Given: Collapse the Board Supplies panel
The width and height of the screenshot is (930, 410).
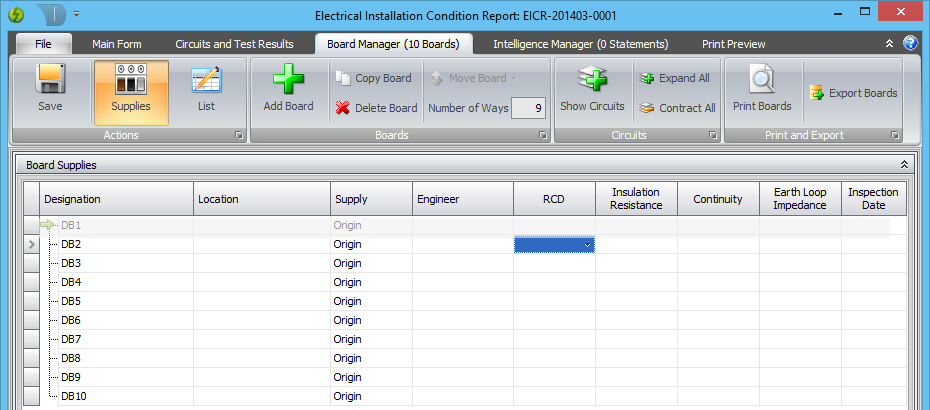Looking at the screenshot, I should point(904,165).
